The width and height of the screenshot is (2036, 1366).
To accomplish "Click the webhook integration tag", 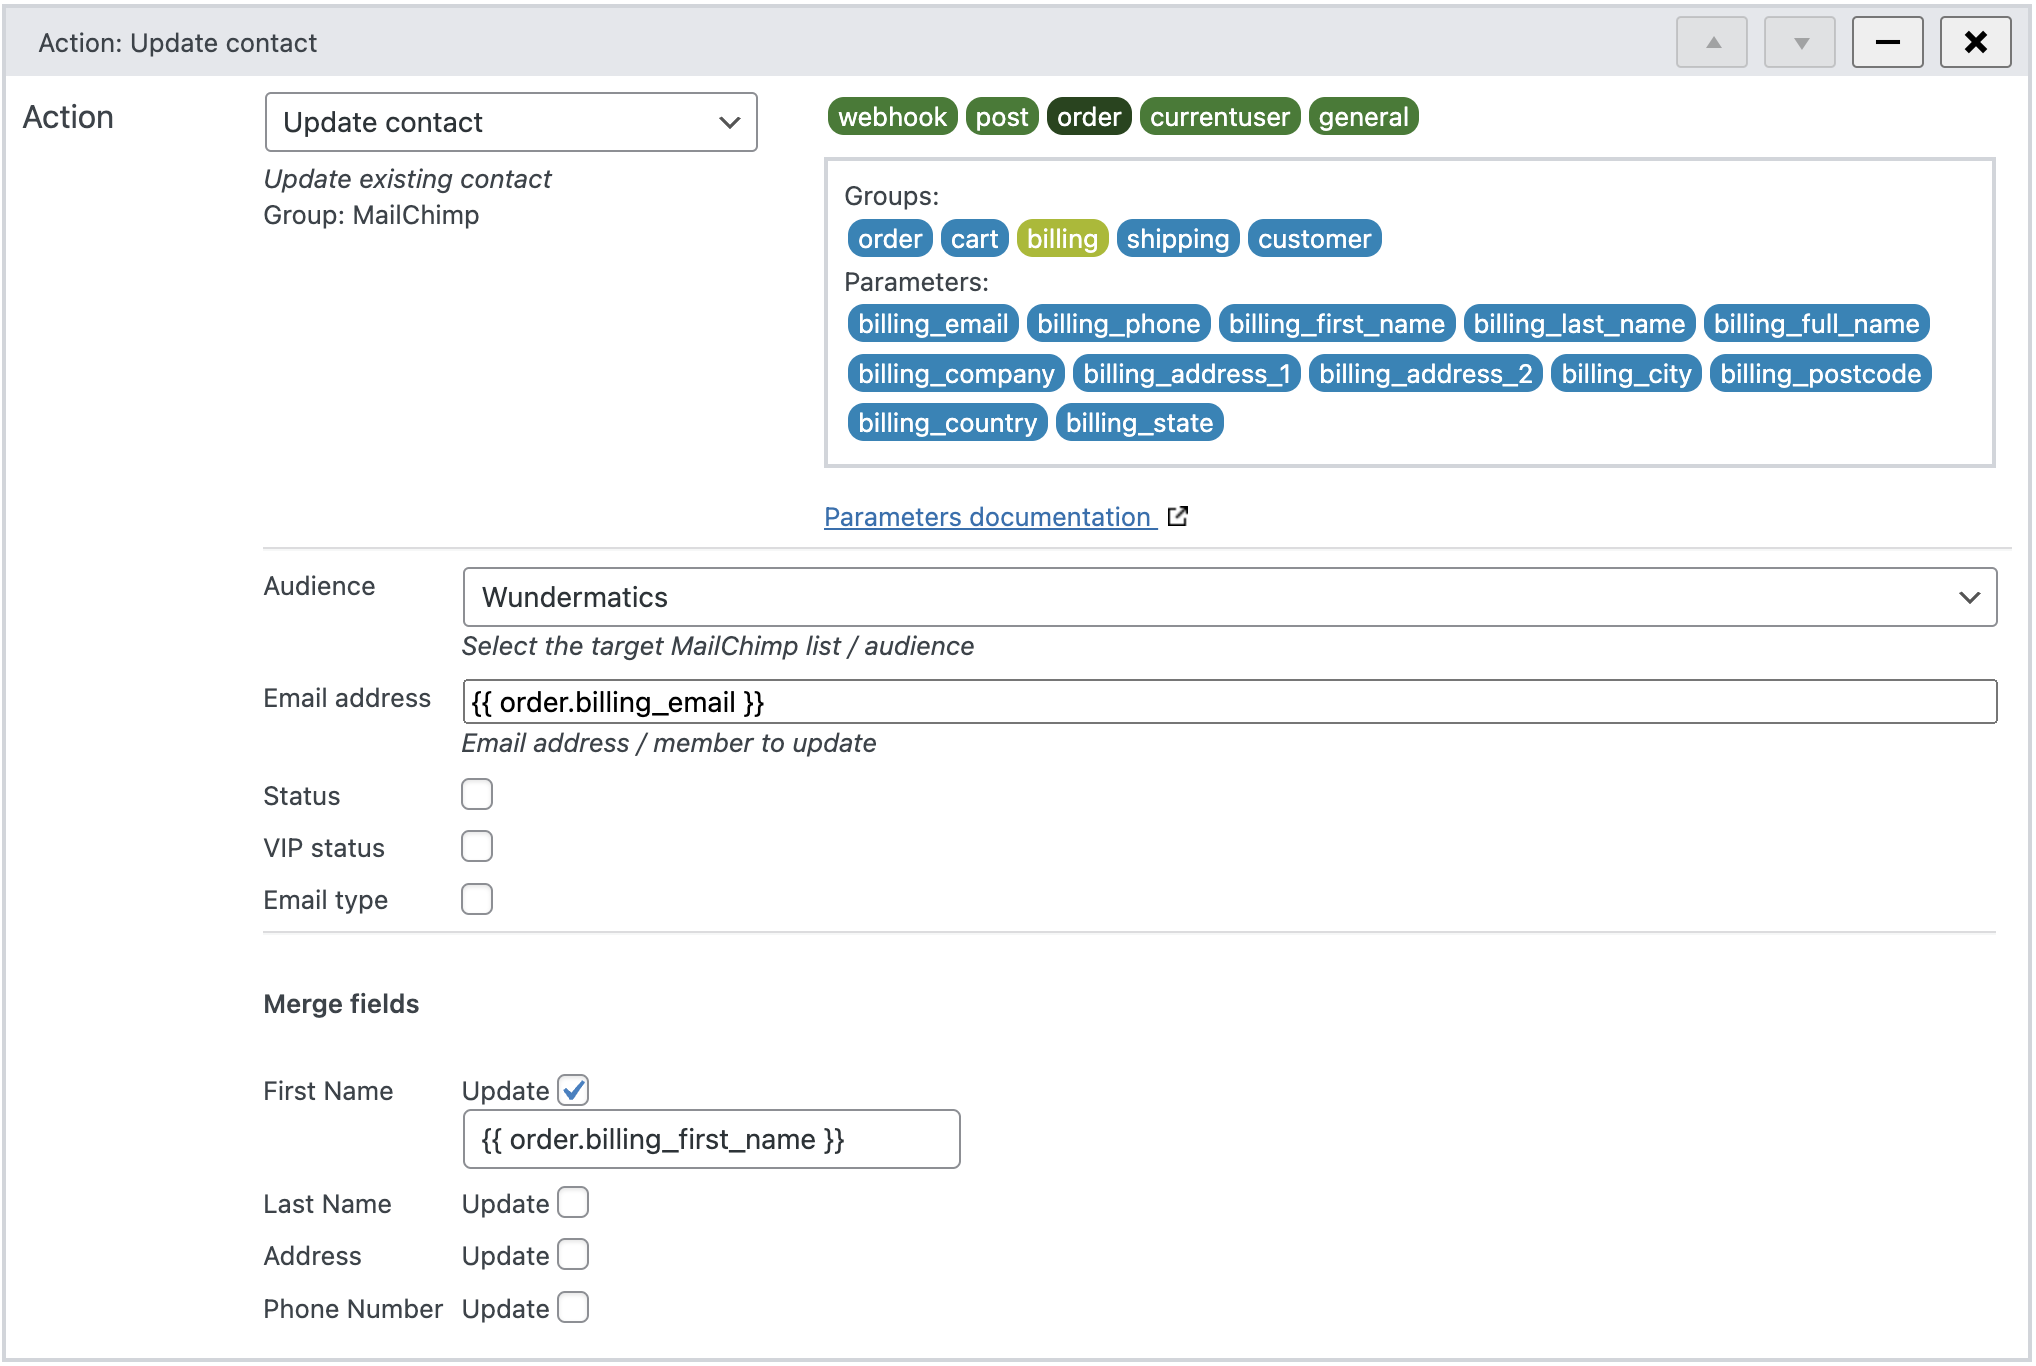I will pyautogui.click(x=891, y=116).
